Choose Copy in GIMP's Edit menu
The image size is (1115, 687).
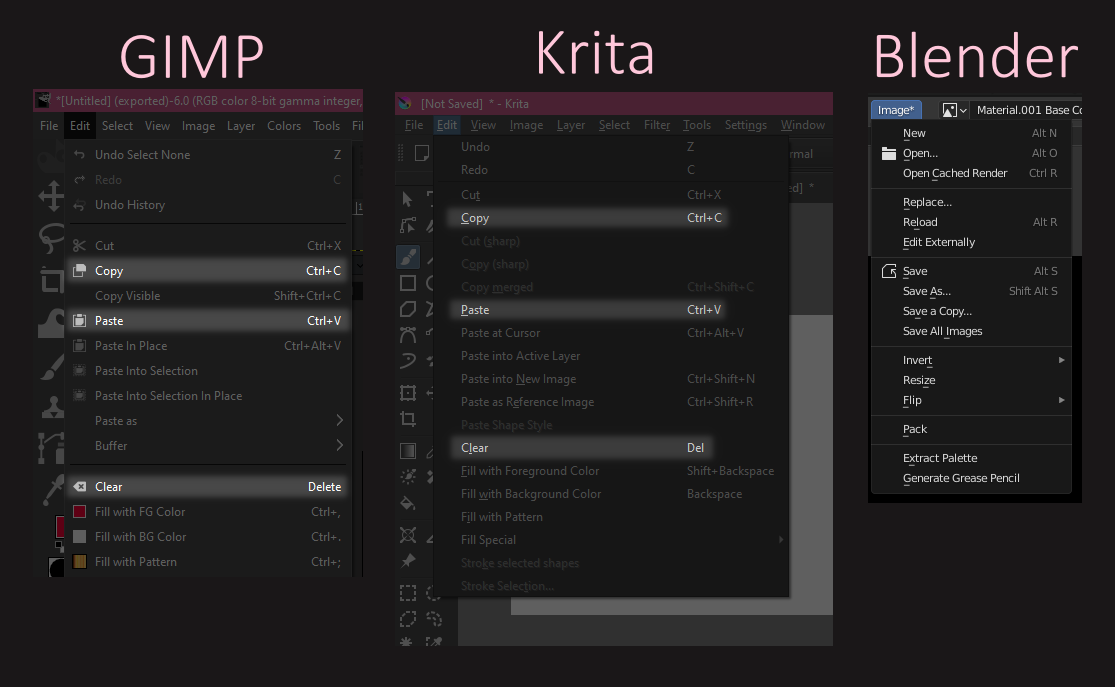[x=208, y=271]
